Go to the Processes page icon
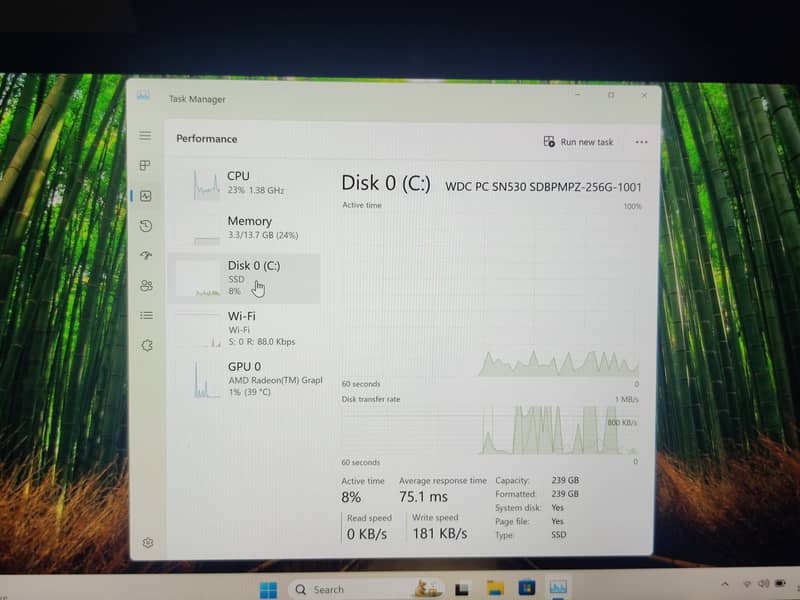The width and height of the screenshot is (800, 600). [145, 165]
